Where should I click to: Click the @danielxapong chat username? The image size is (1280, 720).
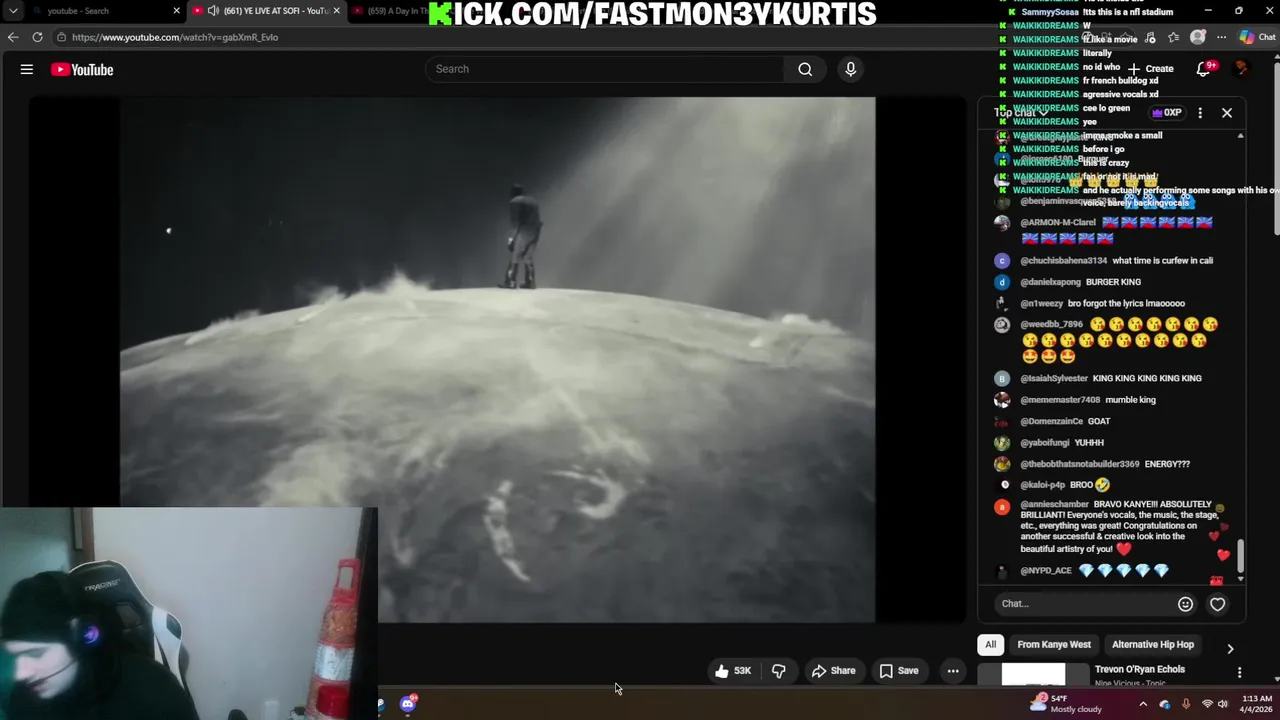(1050, 282)
